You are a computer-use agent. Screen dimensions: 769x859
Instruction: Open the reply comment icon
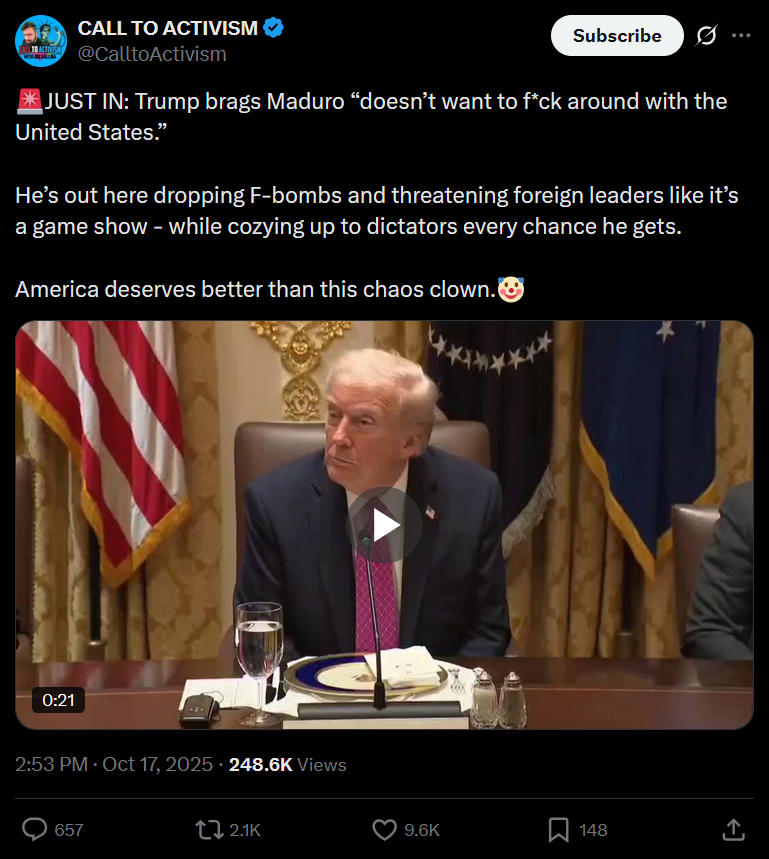coord(35,829)
